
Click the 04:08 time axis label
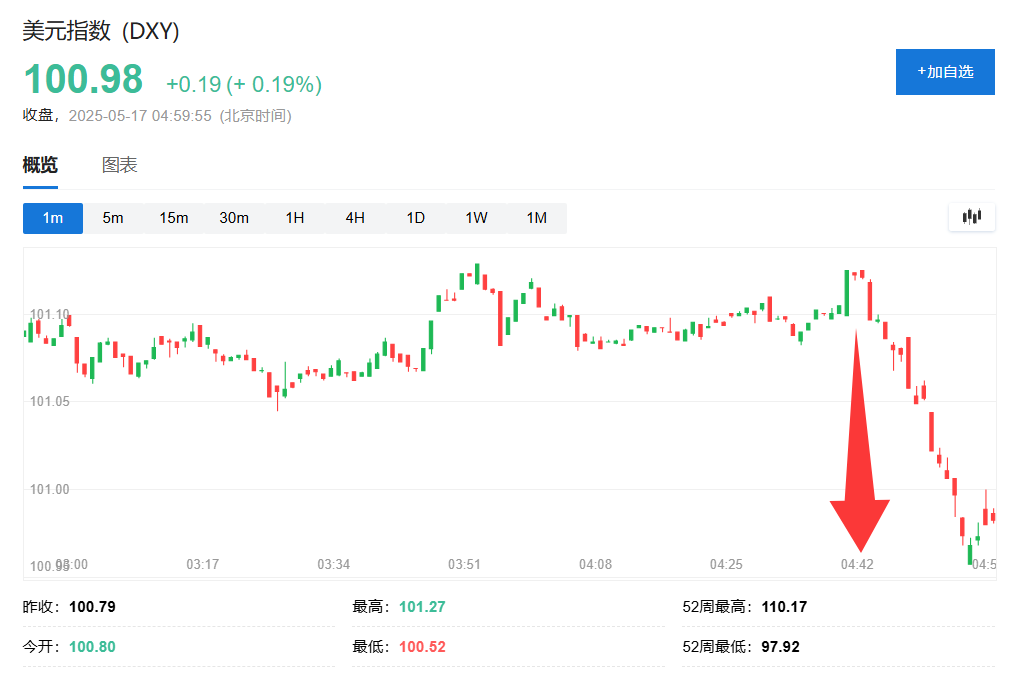(x=595, y=564)
